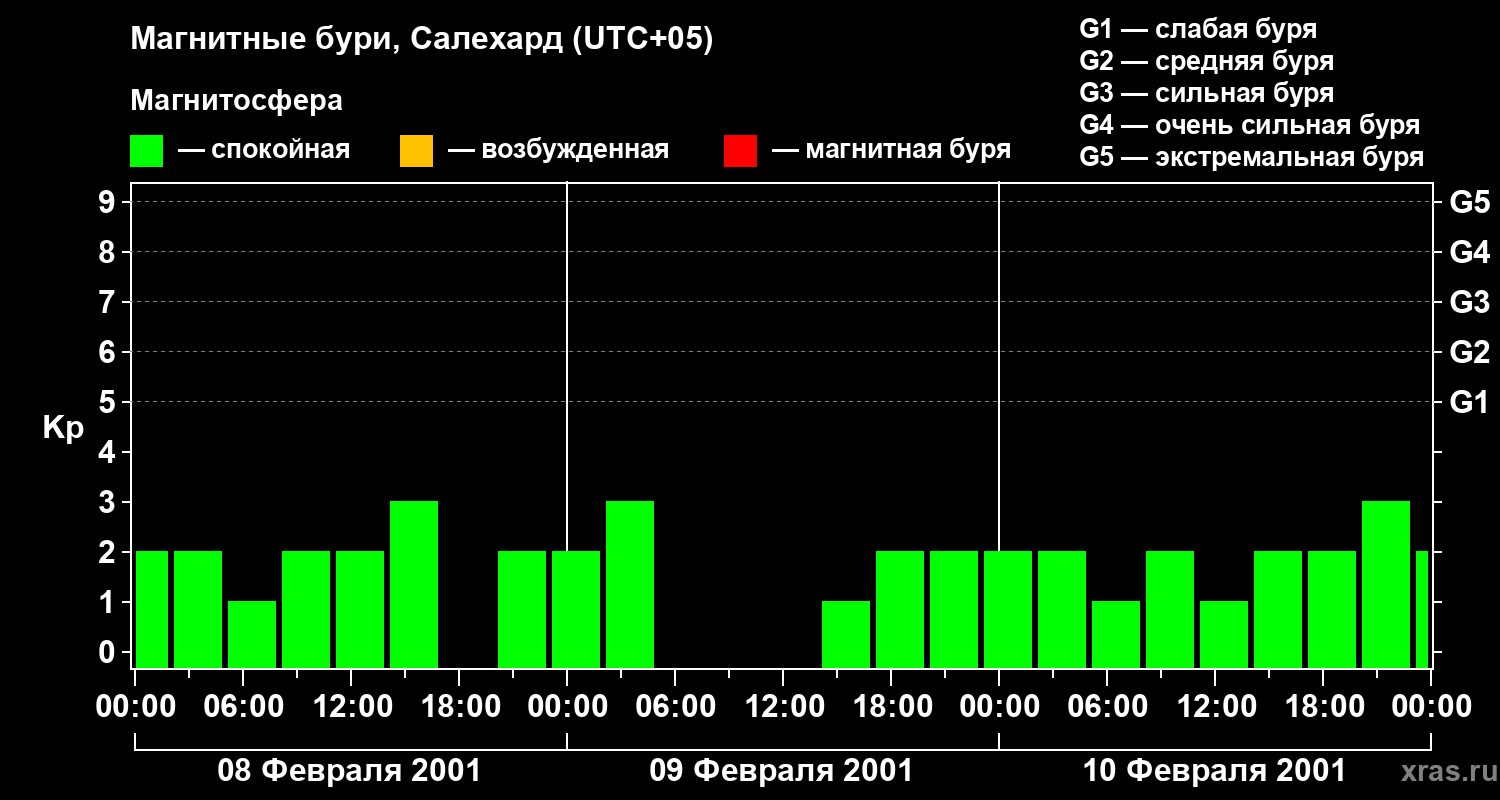Select the title 'Магнитные бури, Салехард (UTC+05)'

[422, 40]
